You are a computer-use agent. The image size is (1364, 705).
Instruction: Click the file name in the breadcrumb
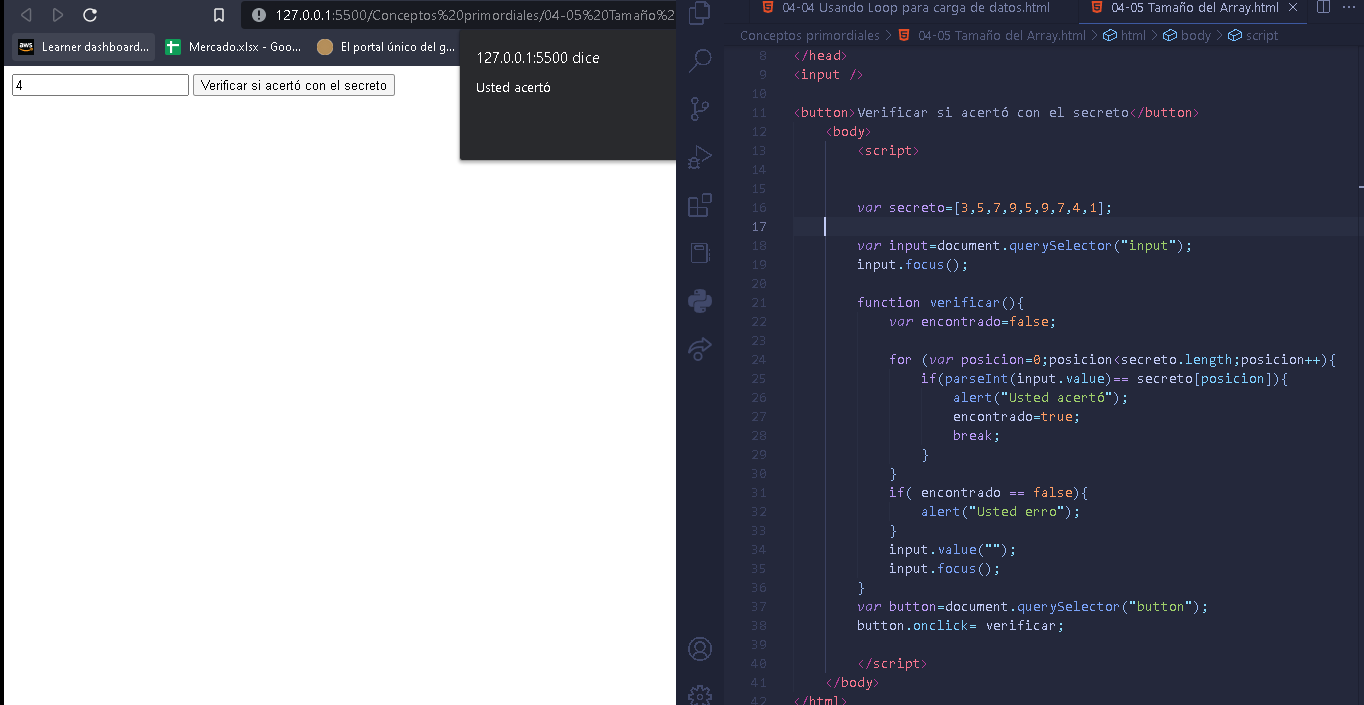[1001, 35]
